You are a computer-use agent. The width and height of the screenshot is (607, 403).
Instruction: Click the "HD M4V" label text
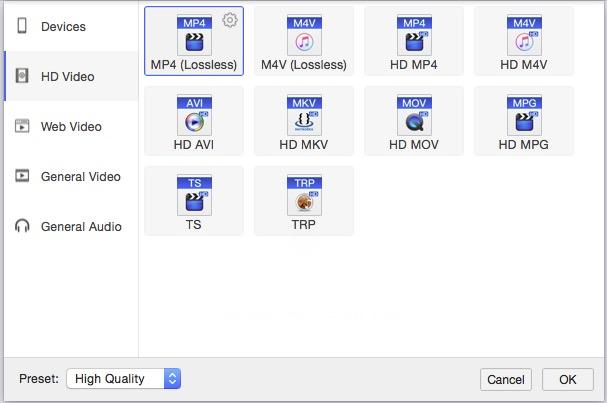[524, 65]
